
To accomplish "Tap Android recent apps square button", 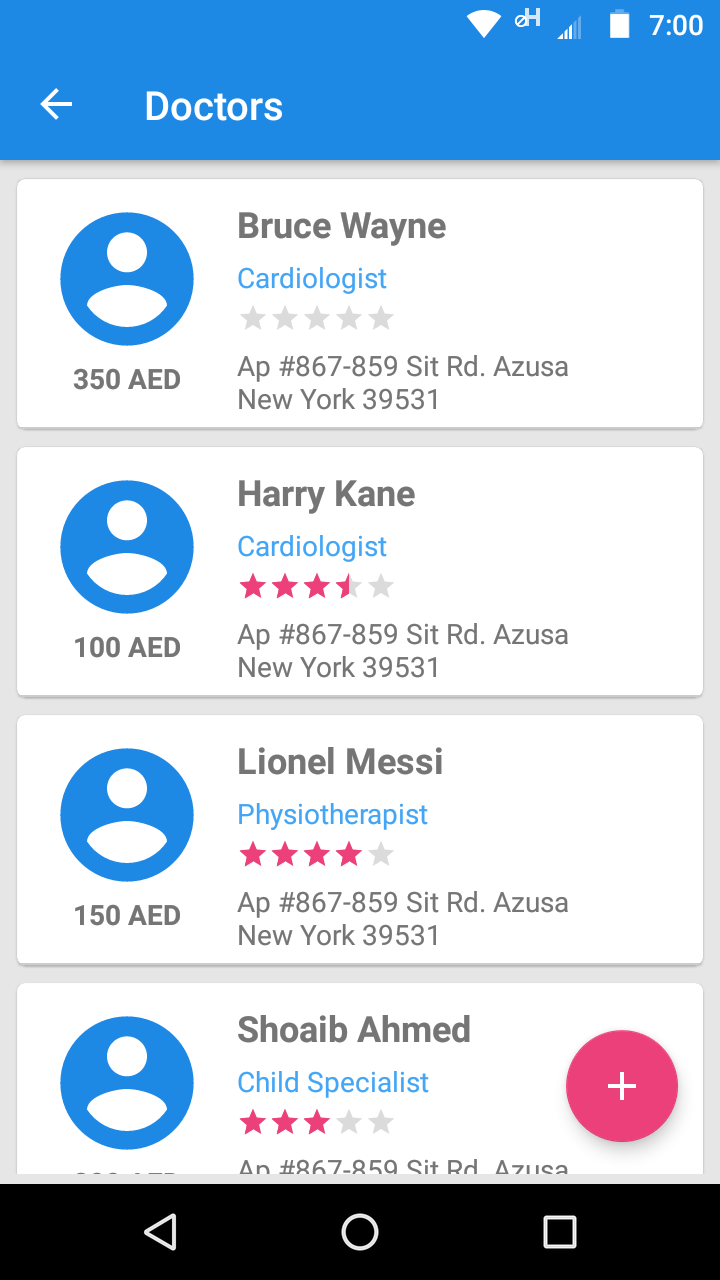I will [x=560, y=1232].
